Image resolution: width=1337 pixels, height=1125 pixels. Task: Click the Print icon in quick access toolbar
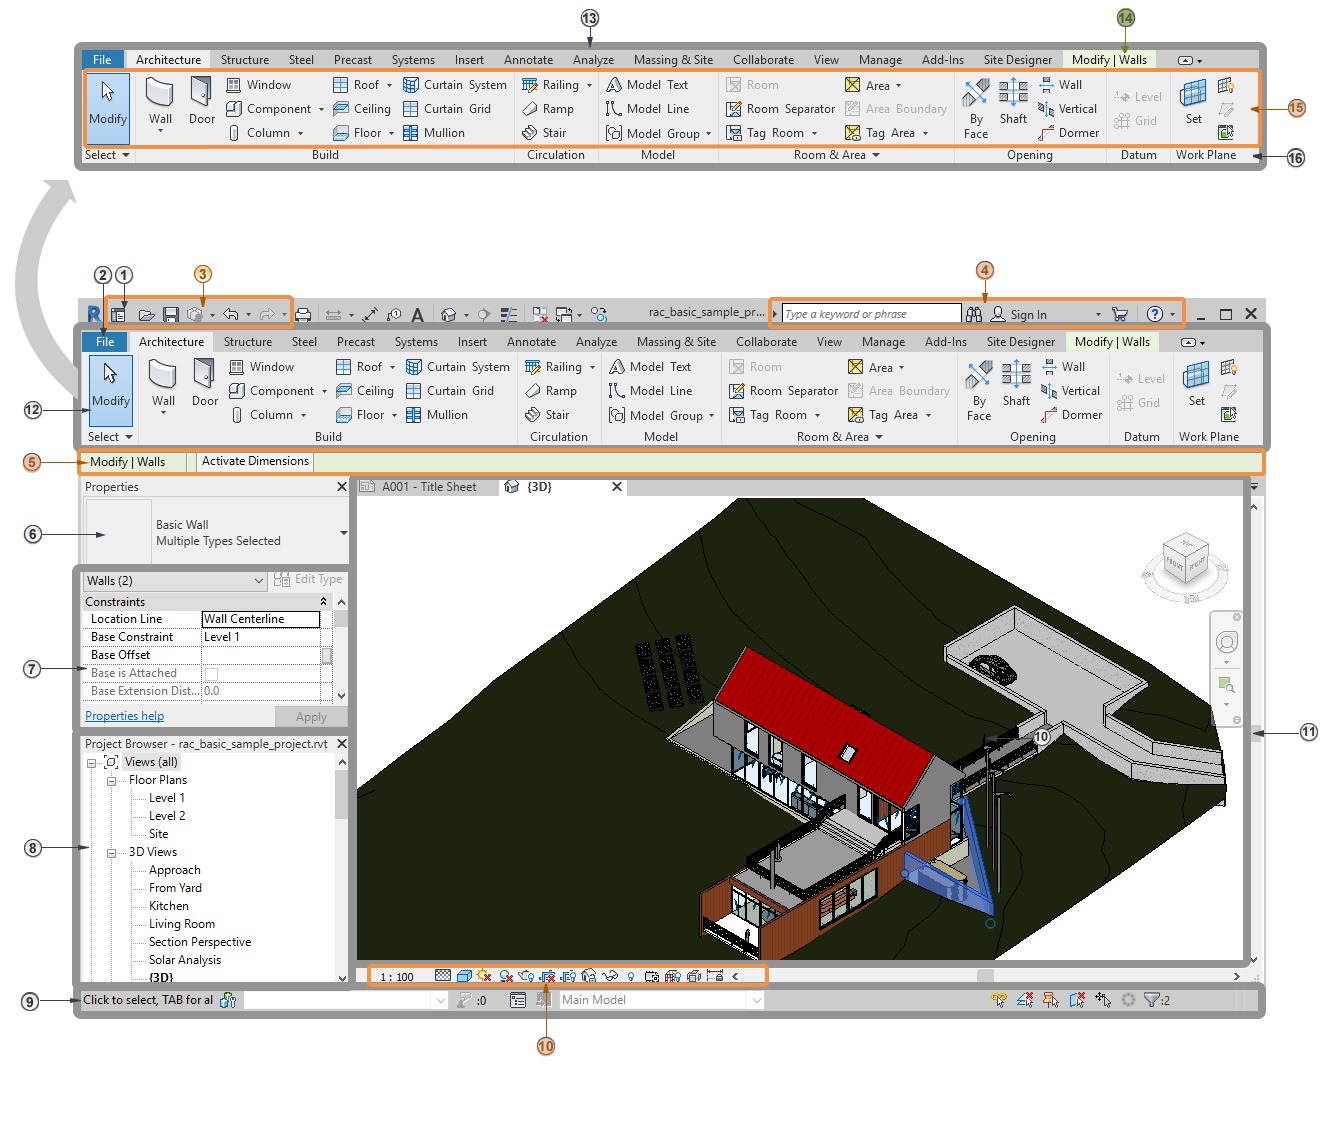(303, 315)
